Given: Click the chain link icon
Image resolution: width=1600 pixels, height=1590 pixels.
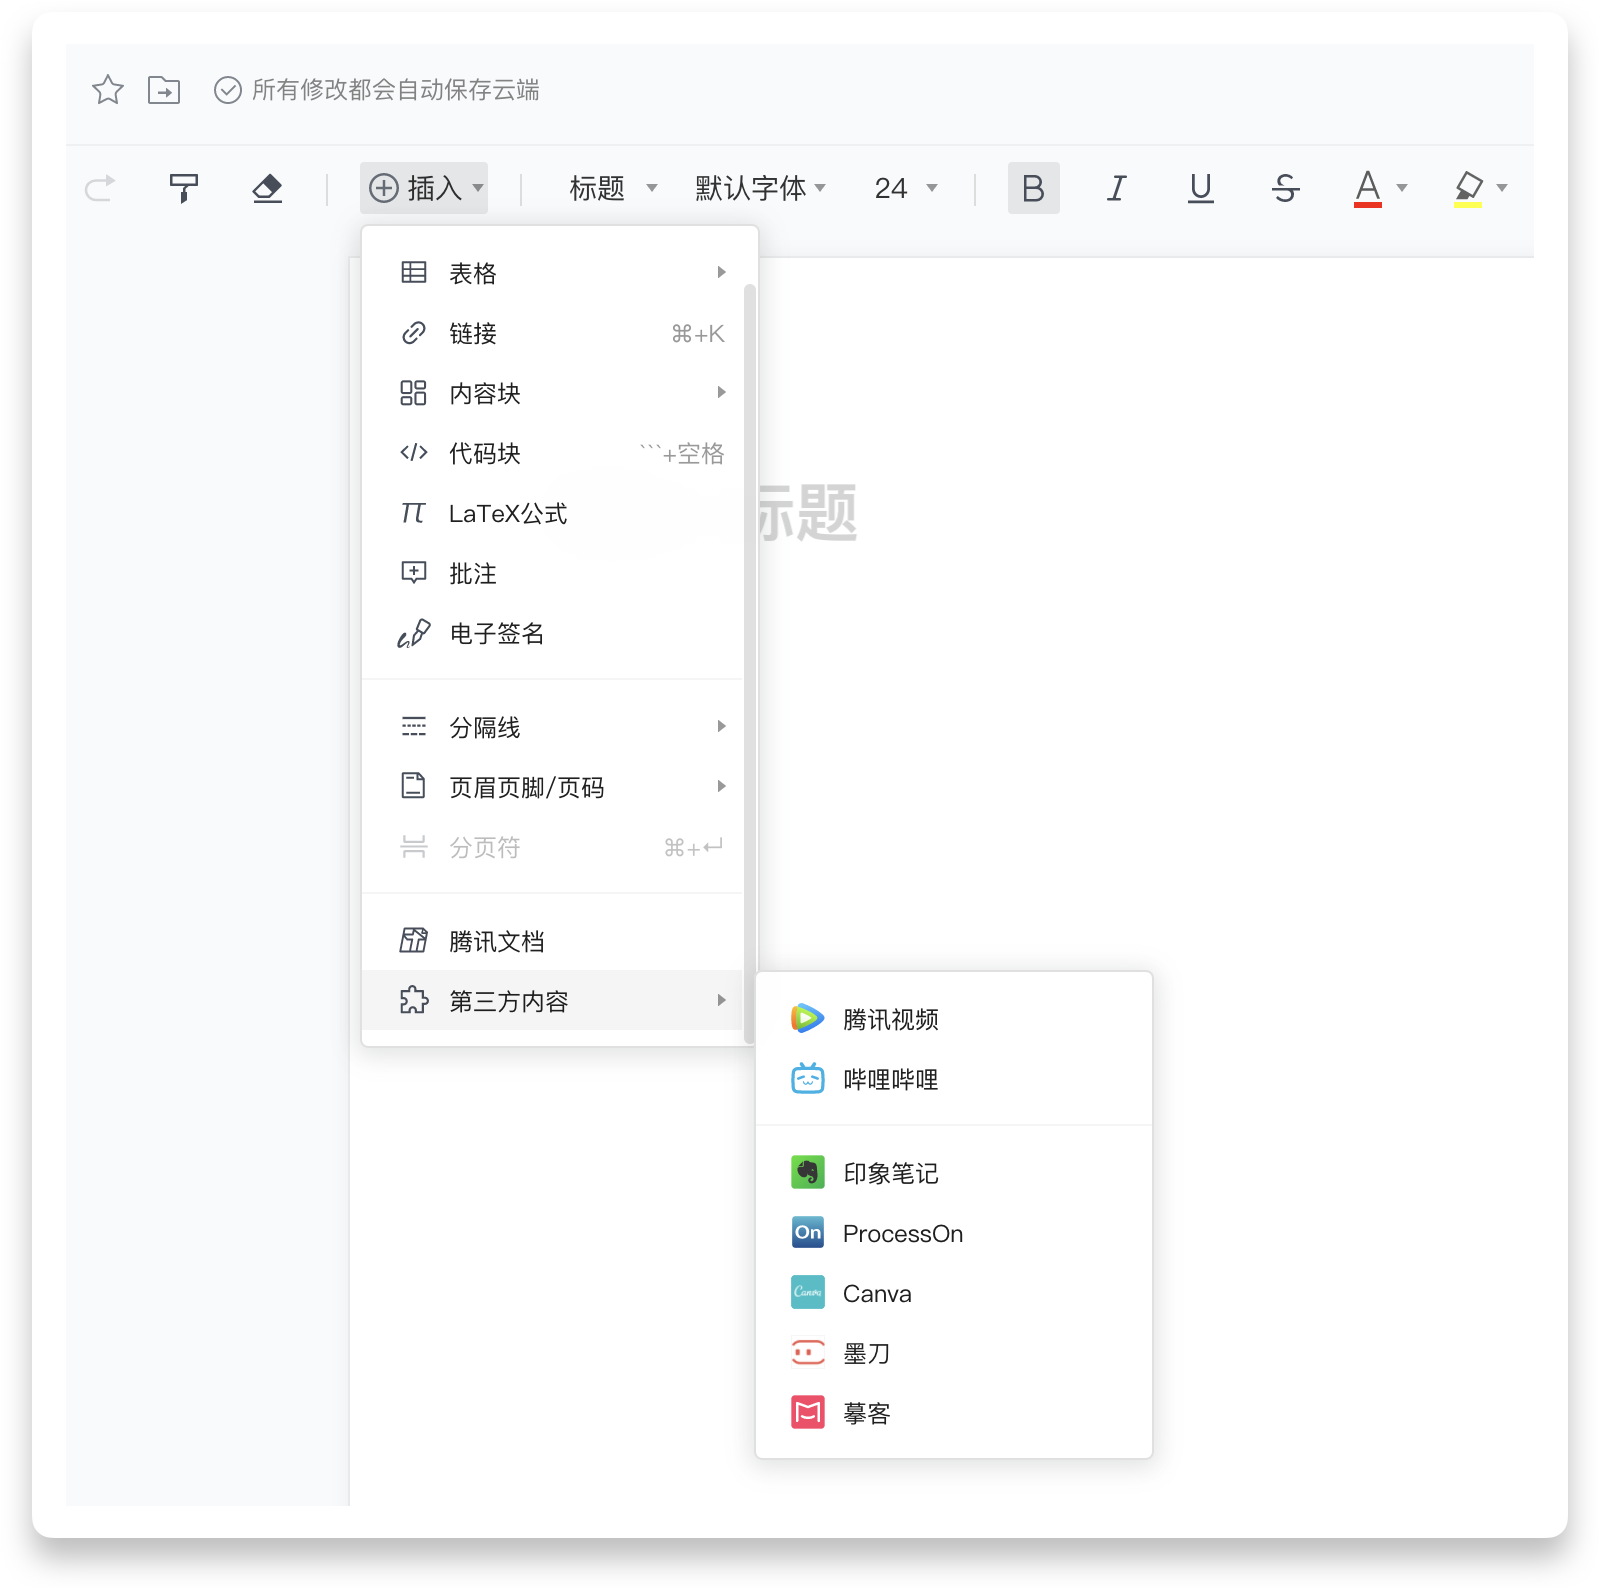Looking at the screenshot, I should click(414, 333).
